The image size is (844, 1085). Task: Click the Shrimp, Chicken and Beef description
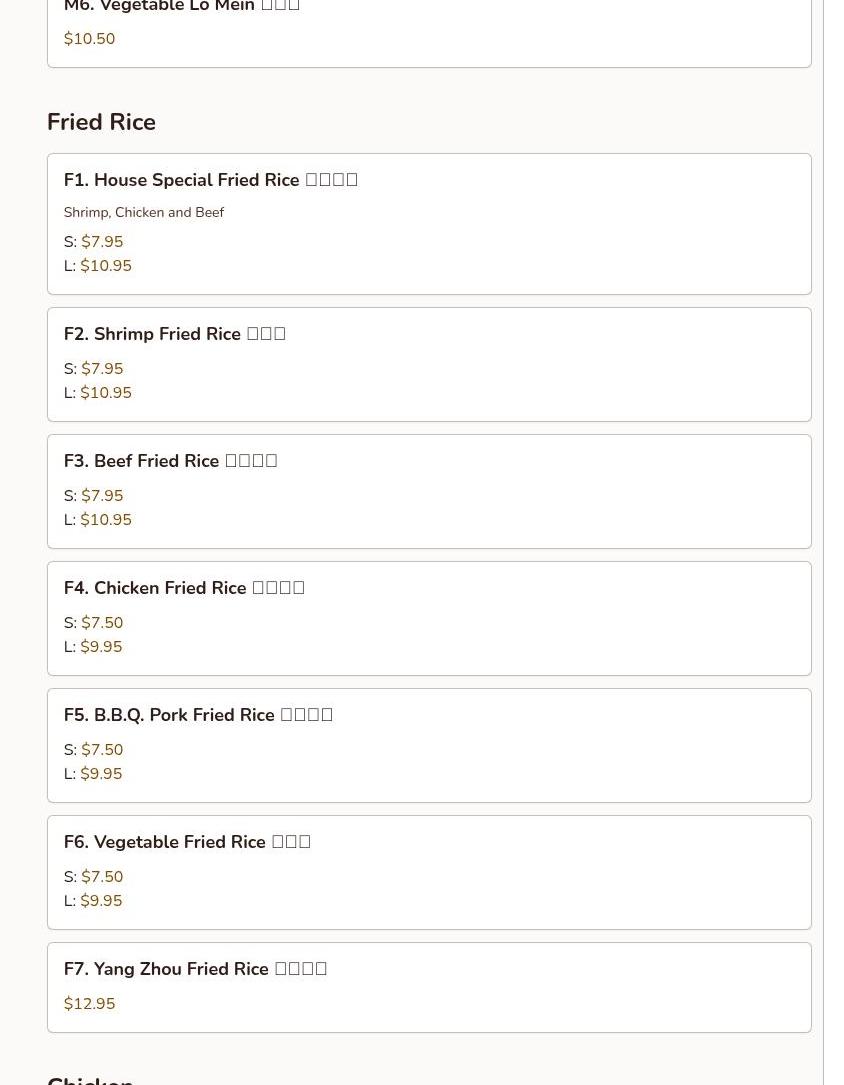click(x=143, y=212)
